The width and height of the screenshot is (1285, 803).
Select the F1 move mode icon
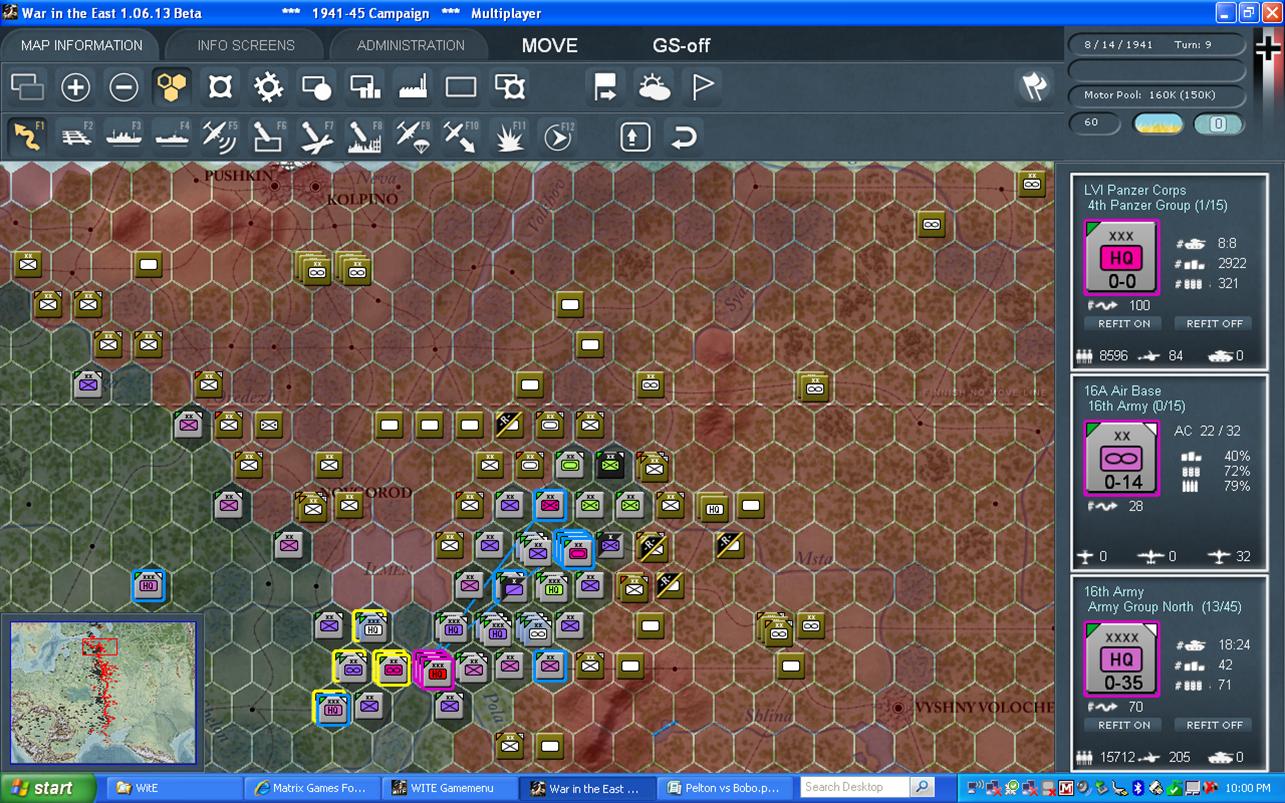[x=28, y=136]
